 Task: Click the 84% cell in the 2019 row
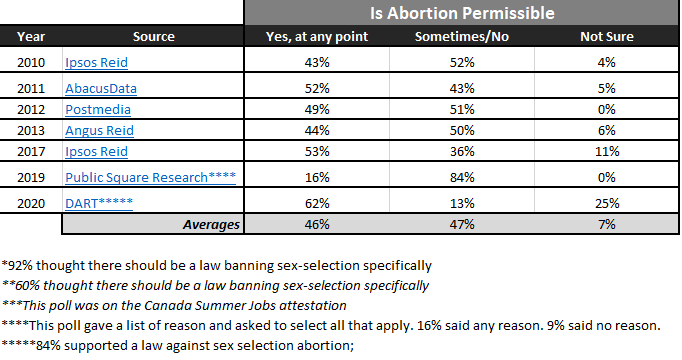461,177
